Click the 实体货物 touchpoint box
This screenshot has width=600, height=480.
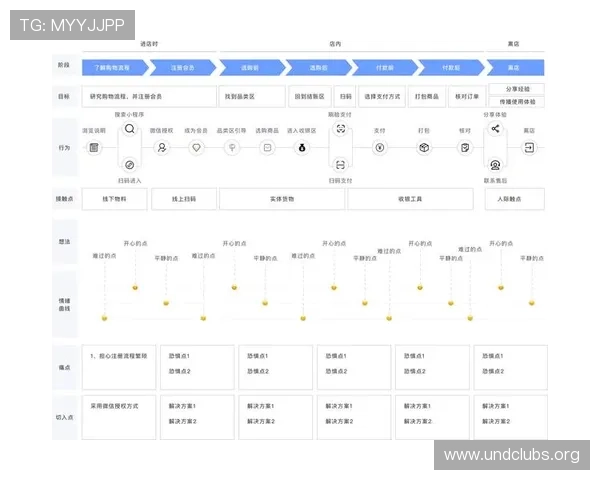tap(282, 199)
